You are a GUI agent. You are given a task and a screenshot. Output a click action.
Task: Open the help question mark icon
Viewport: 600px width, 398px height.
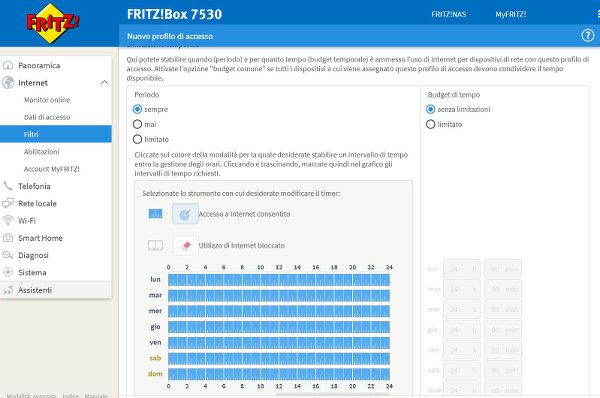pyautogui.click(x=588, y=36)
